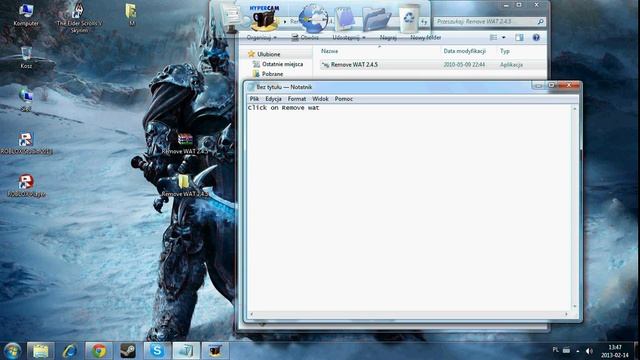Click Notatnik horizontal scrollbar left arrow
Viewport: 640px width, 360px height.
pyautogui.click(x=251, y=314)
